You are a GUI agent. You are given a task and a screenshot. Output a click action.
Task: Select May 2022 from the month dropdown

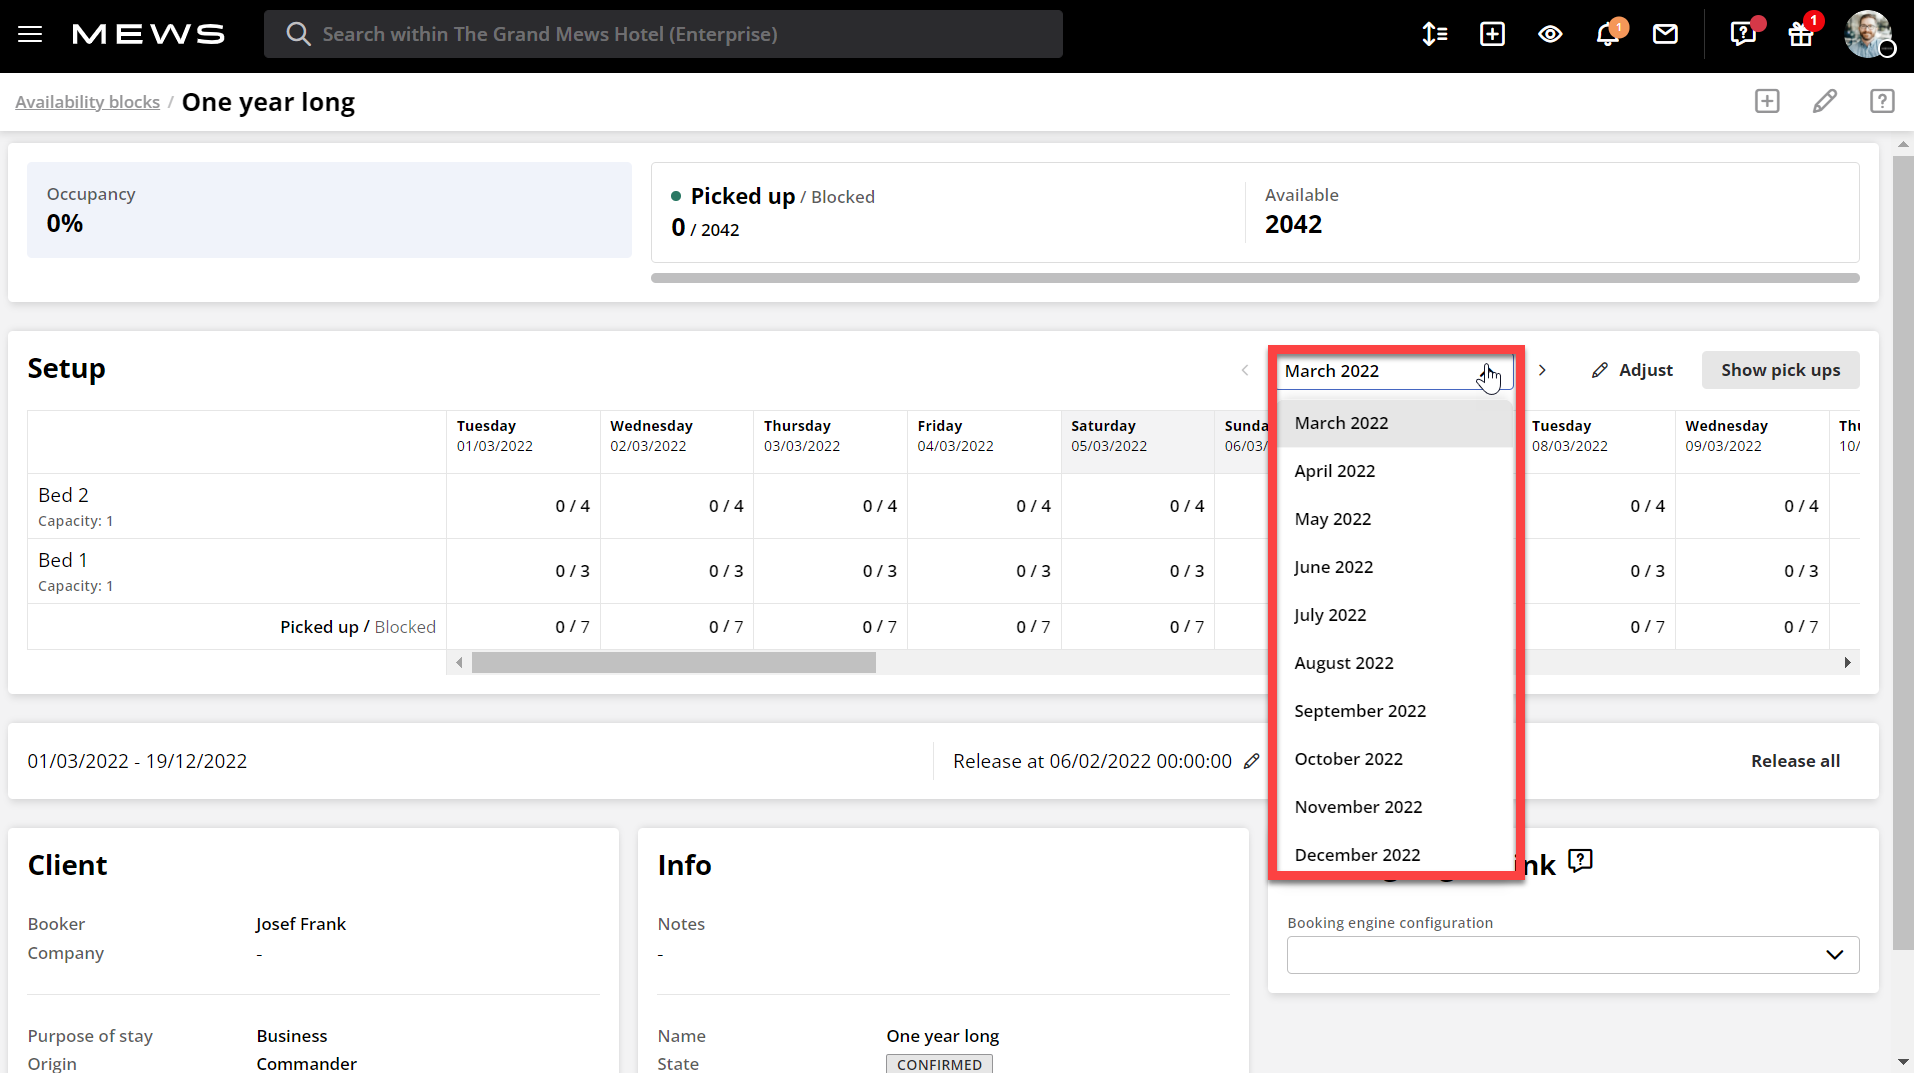pyautogui.click(x=1332, y=518)
